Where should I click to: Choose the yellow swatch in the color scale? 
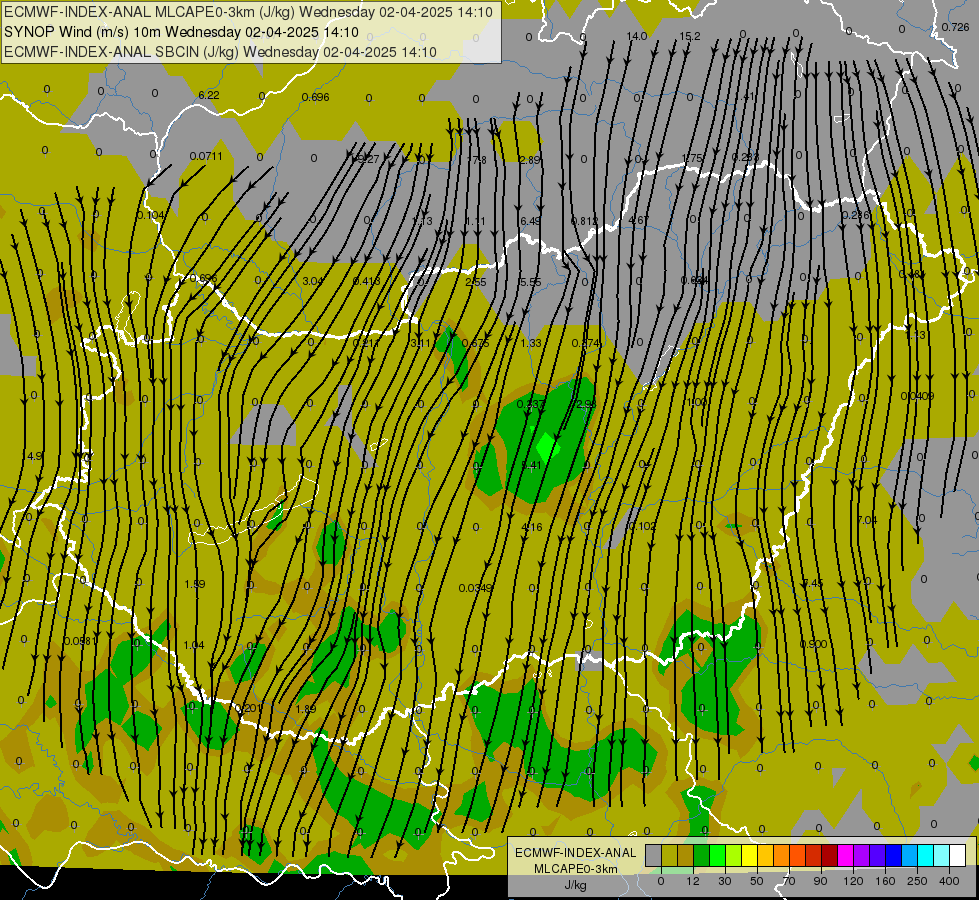(x=749, y=855)
